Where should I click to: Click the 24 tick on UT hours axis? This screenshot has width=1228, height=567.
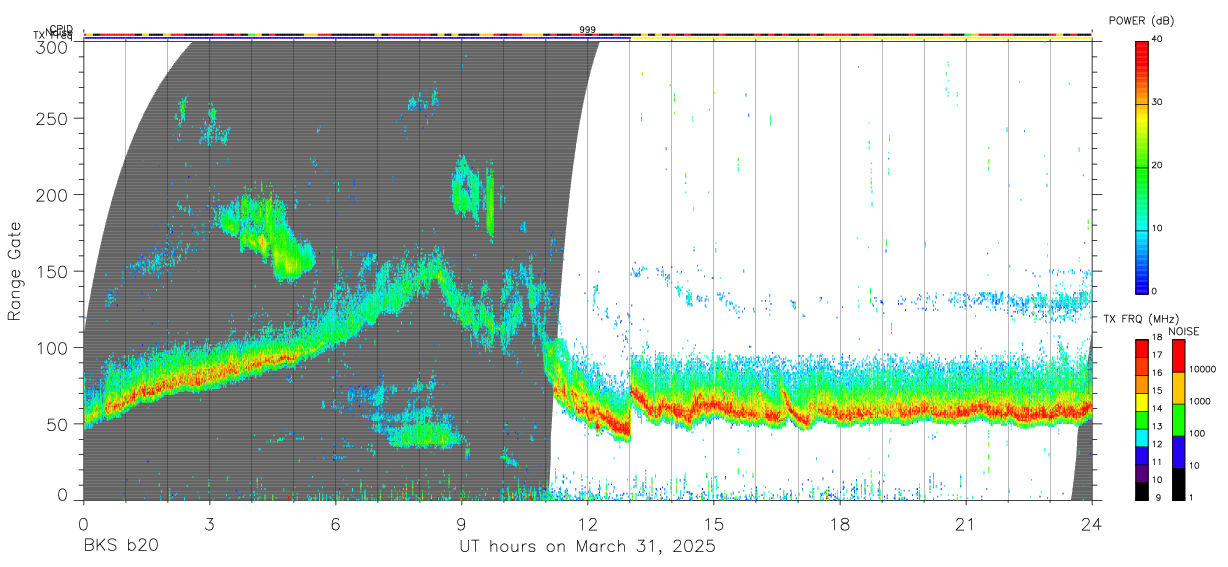click(x=1092, y=524)
